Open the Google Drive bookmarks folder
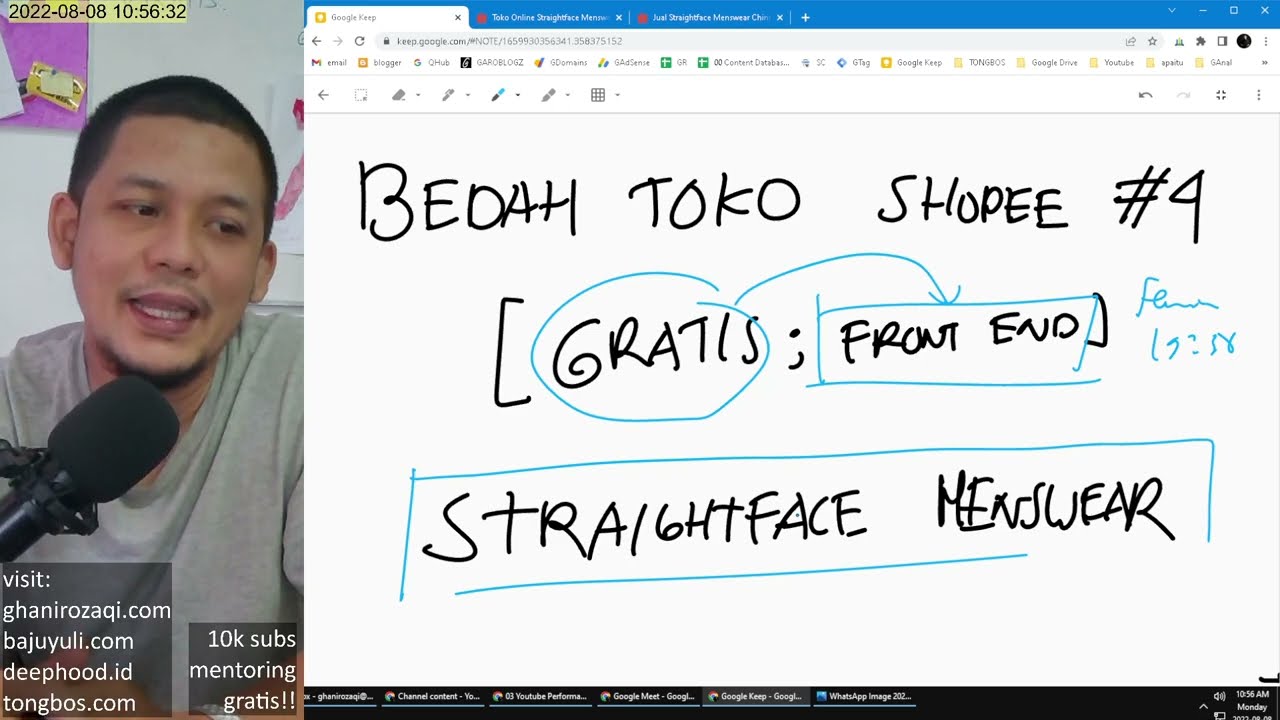 pos(1047,62)
